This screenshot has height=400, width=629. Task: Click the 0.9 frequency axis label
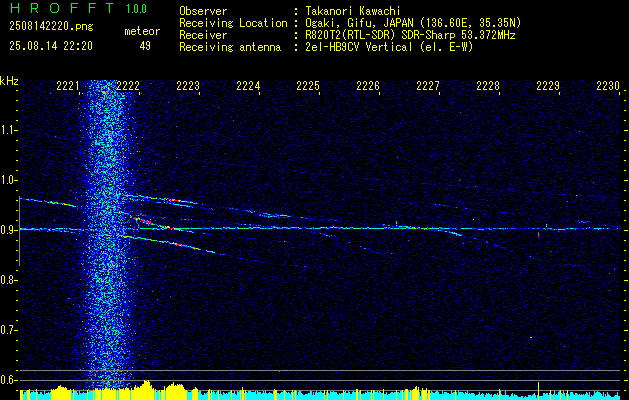(8, 230)
